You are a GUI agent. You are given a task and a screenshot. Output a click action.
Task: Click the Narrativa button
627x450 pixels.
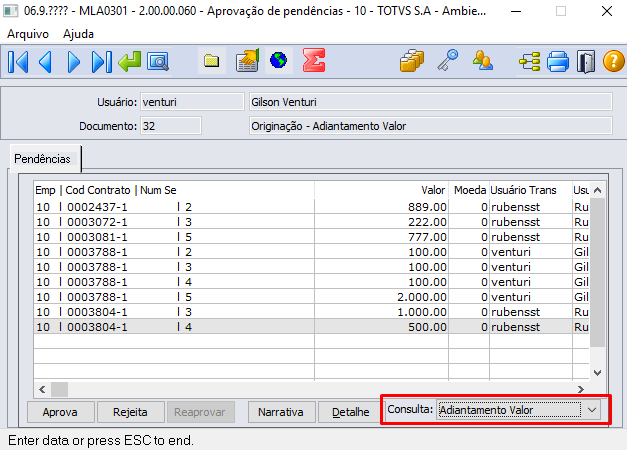[x=281, y=412]
